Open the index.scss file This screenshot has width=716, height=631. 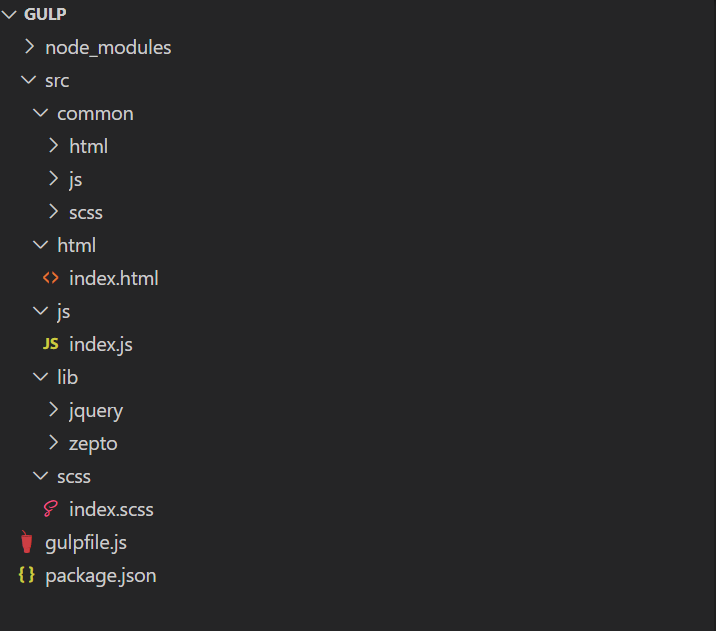tap(111, 509)
